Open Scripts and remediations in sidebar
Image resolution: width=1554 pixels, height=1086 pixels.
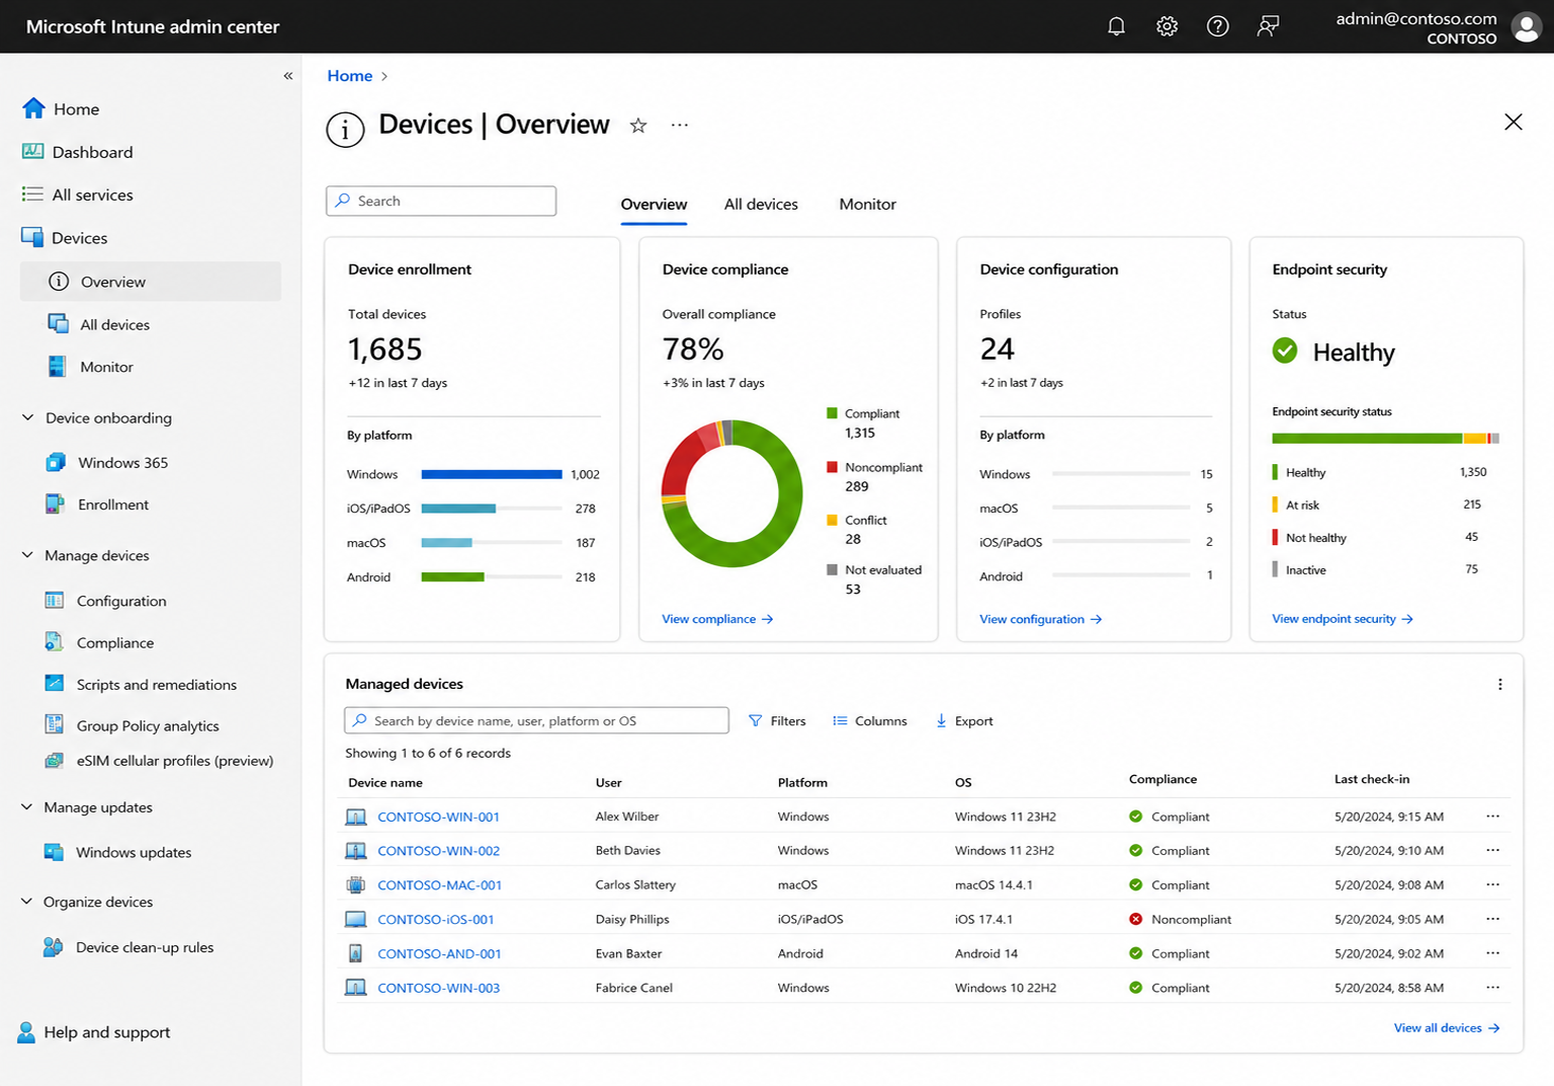tap(156, 685)
